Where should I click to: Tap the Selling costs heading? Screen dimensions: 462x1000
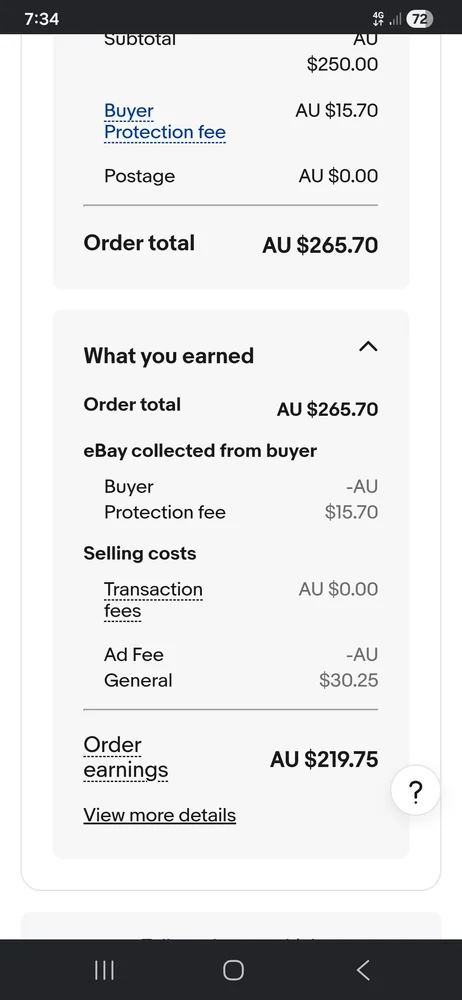(x=140, y=553)
